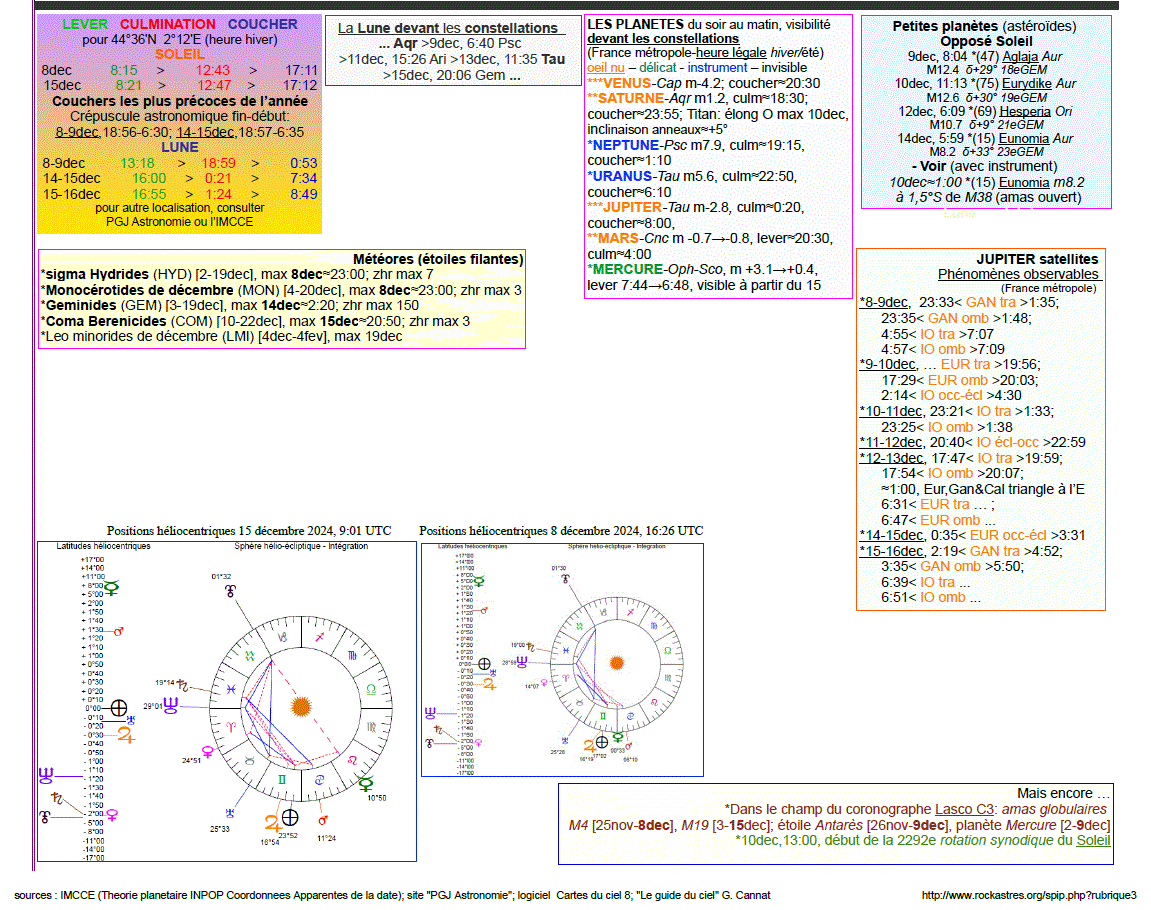Click the 'sigma Hydrides' meteor shower name
1151x910 pixels.
(98, 274)
